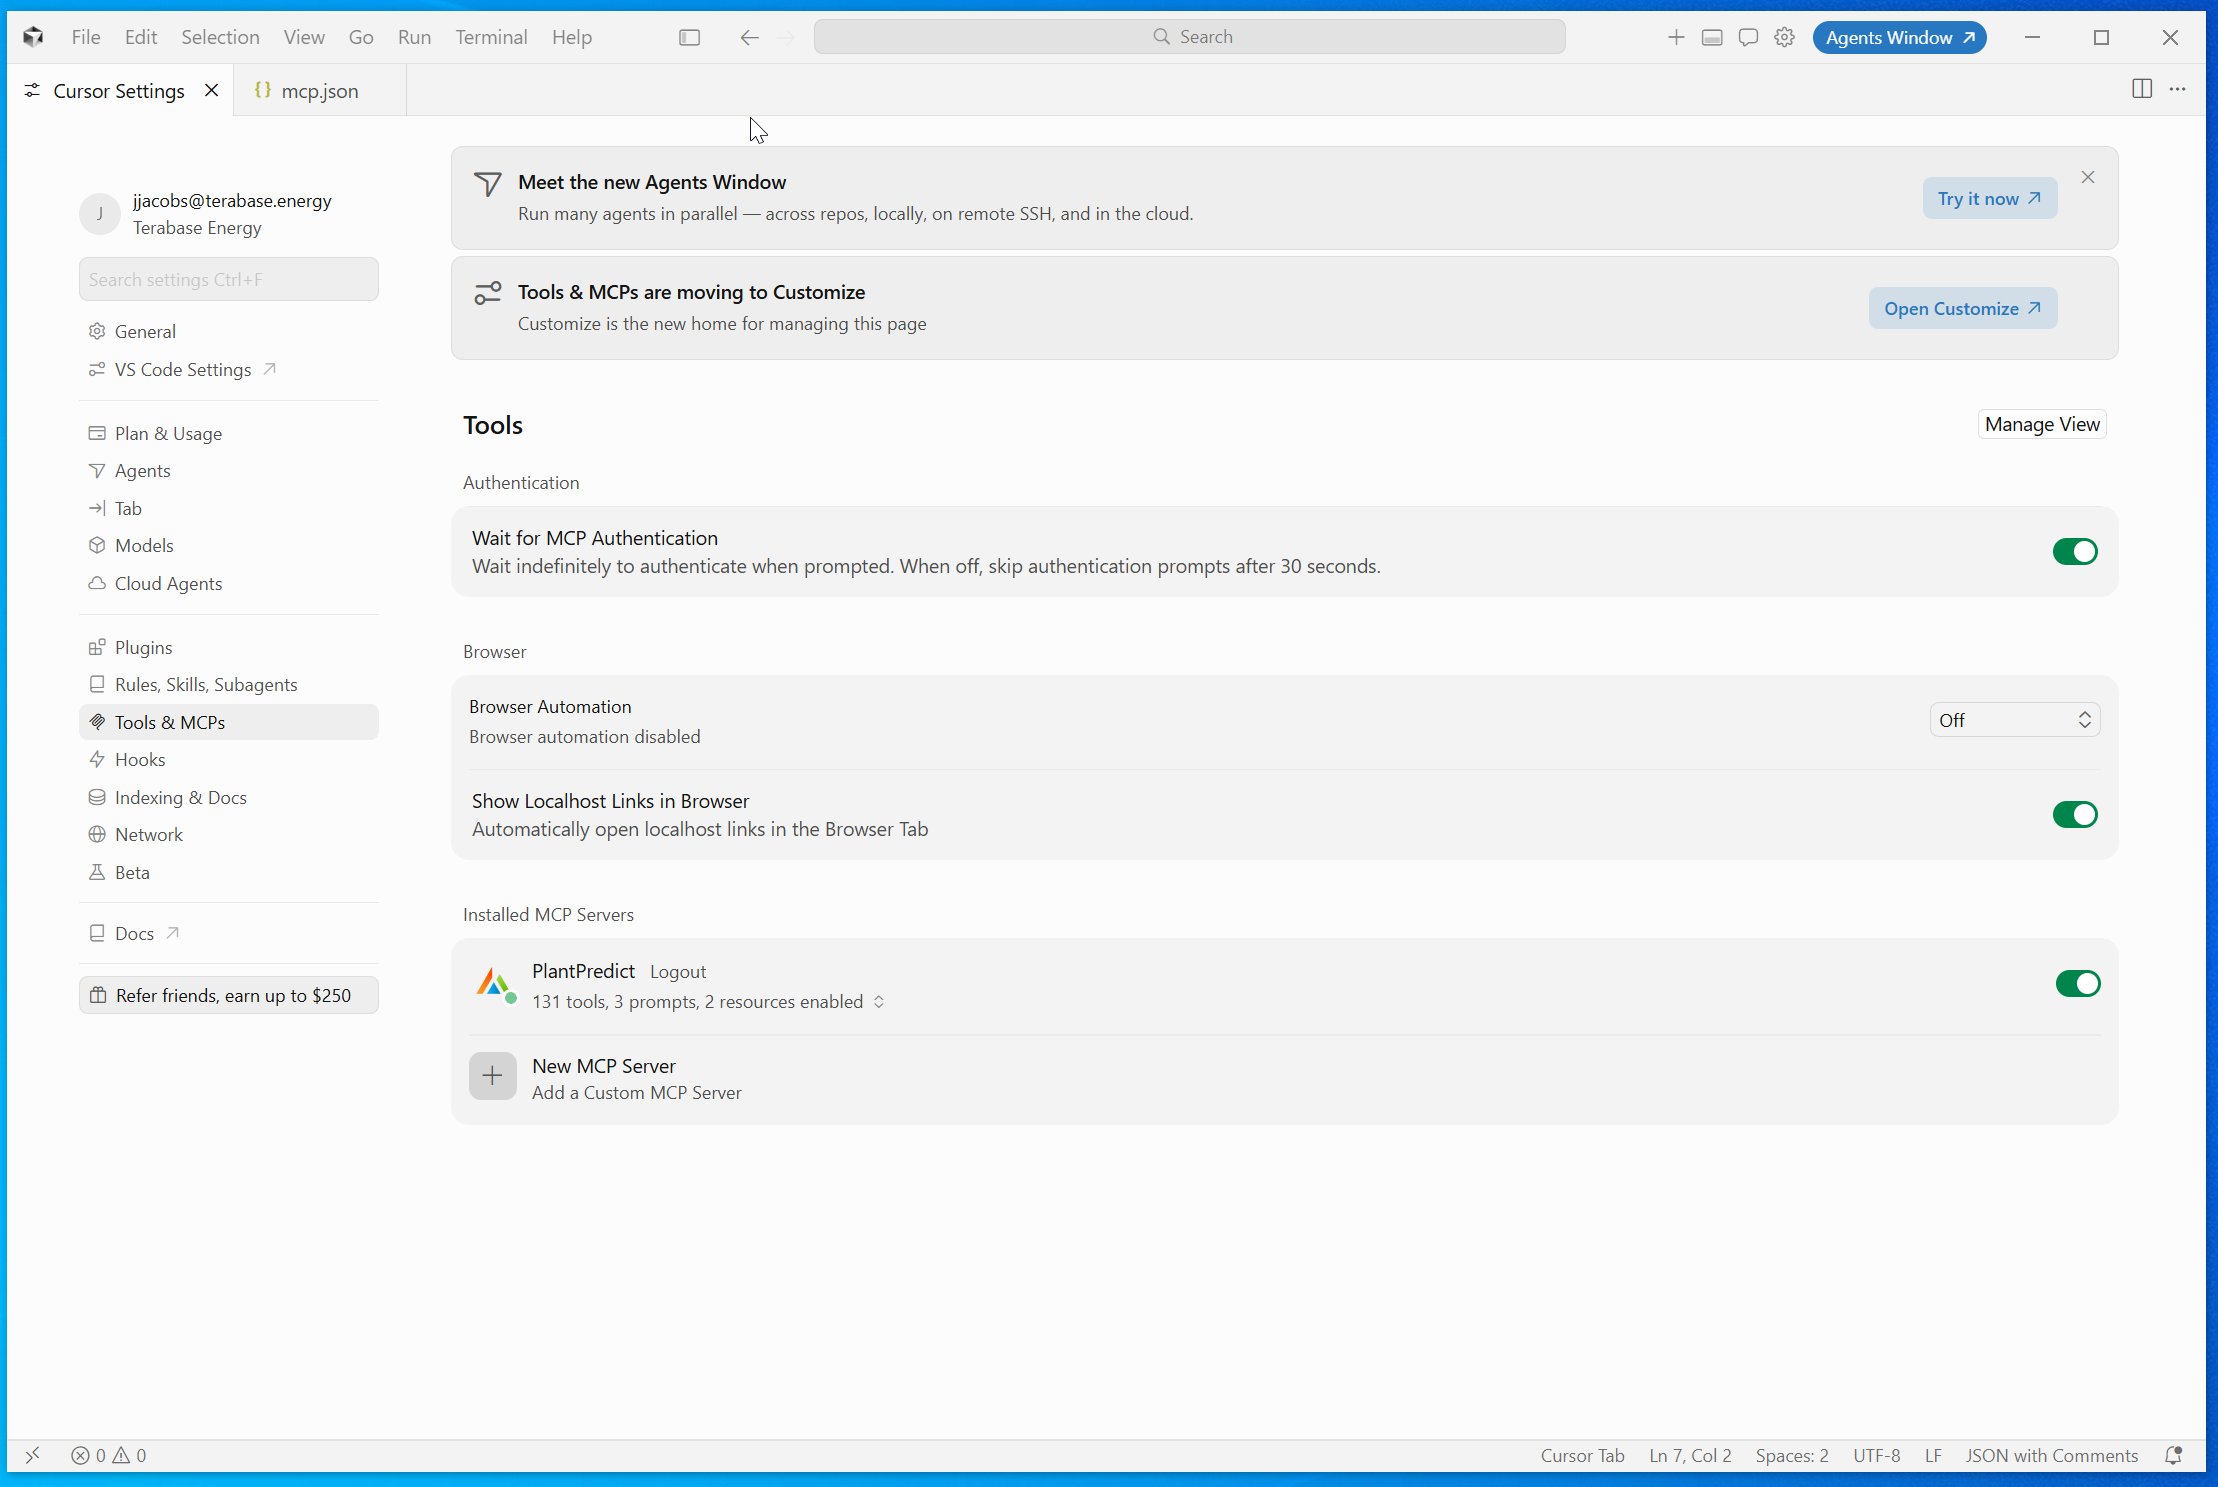Click Ln 7, Col 2 indicator
The height and width of the screenshot is (1487, 2218).
point(1690,1455)
